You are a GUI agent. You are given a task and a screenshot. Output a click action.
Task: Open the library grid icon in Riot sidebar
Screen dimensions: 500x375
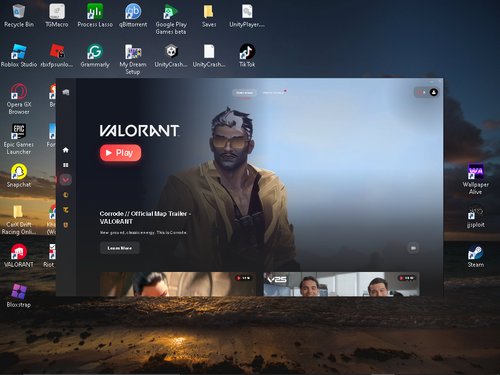66,165
